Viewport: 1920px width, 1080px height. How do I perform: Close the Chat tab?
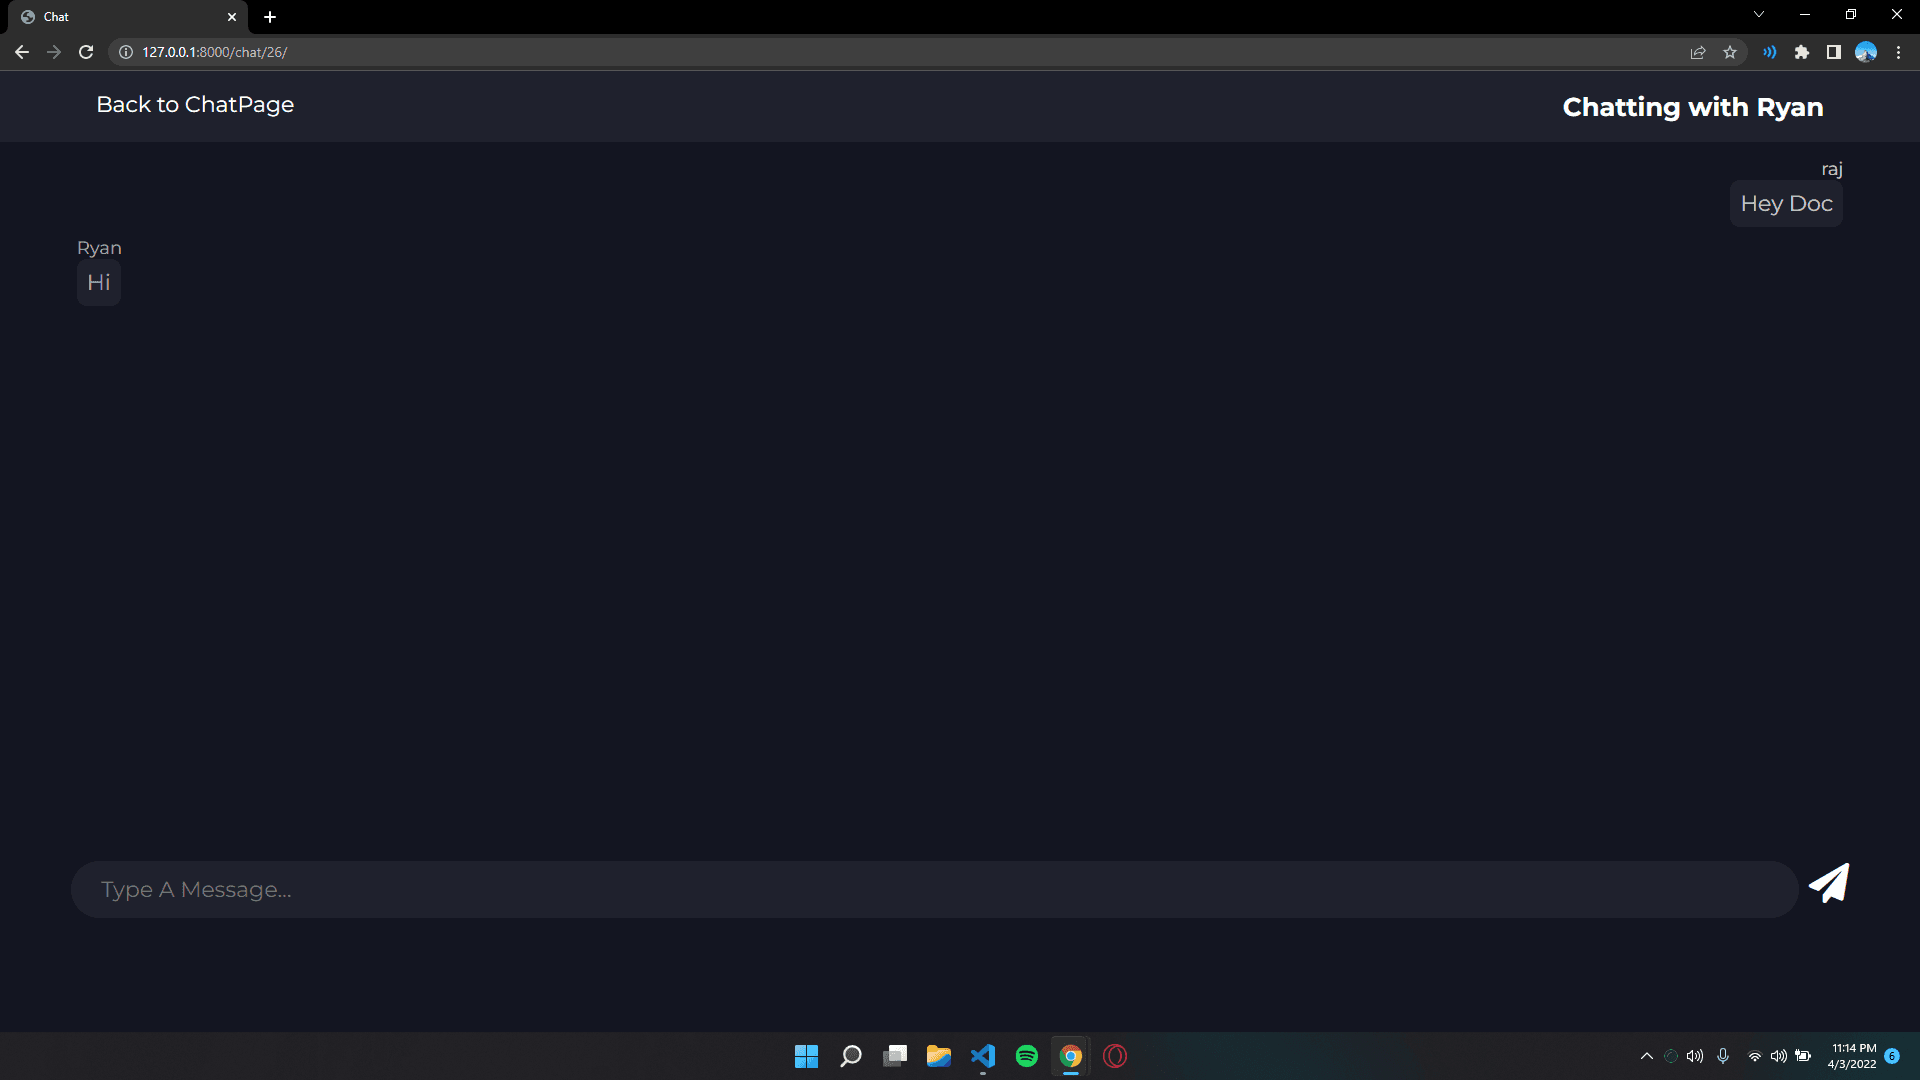232,17
